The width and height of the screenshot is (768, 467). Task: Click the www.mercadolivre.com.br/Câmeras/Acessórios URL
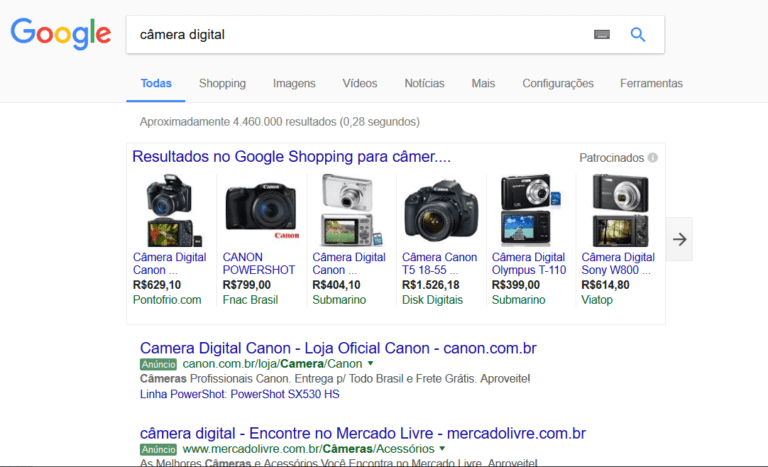pos(308,449)
